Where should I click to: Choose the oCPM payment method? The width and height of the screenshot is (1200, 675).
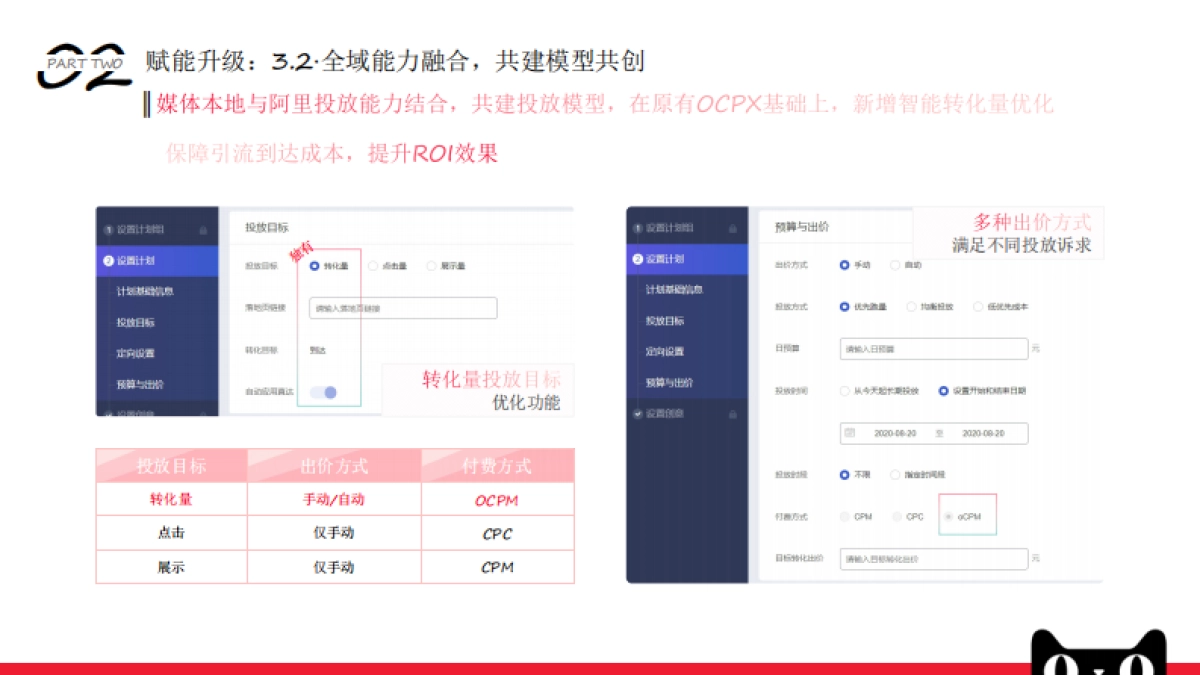point(948,515)
